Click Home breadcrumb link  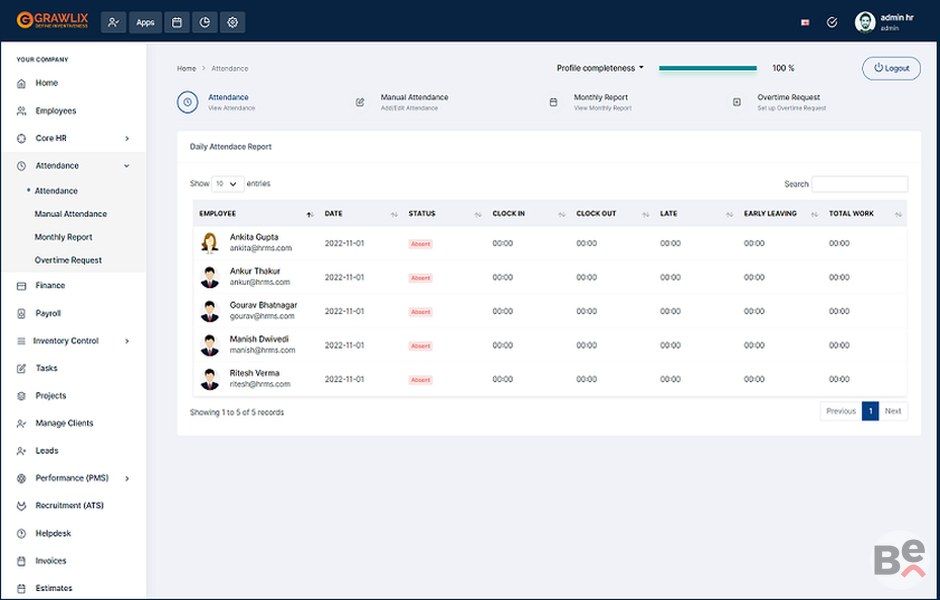click(x=186, y=69)
